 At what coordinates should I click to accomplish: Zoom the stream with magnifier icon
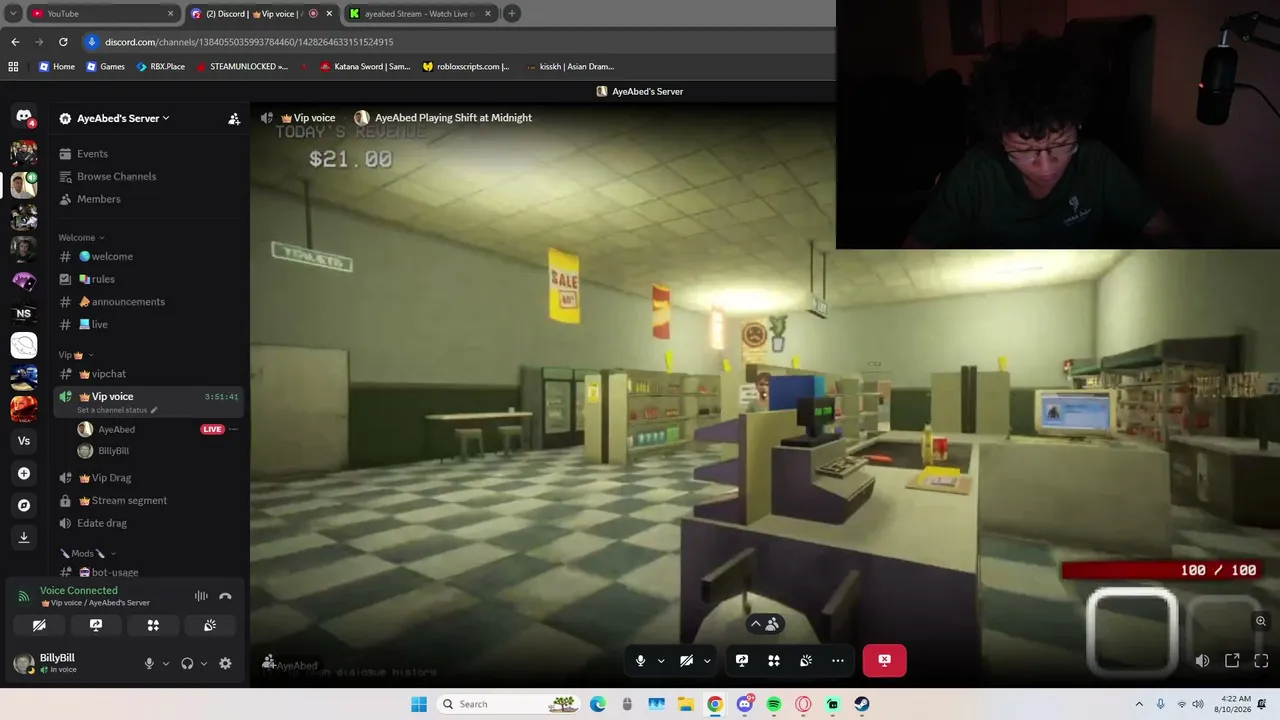(x=1261, y=621)
